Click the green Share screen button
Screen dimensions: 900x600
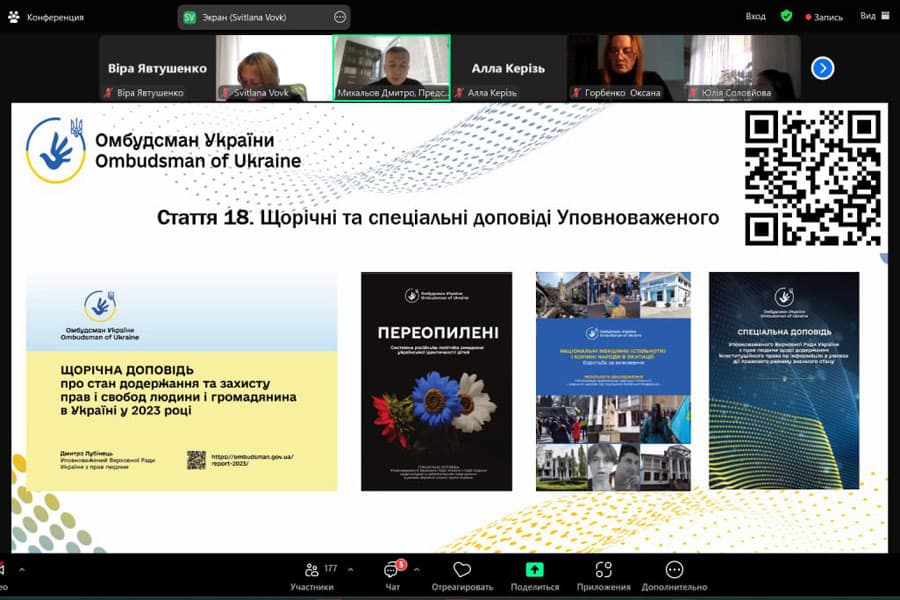pos(534,576)
